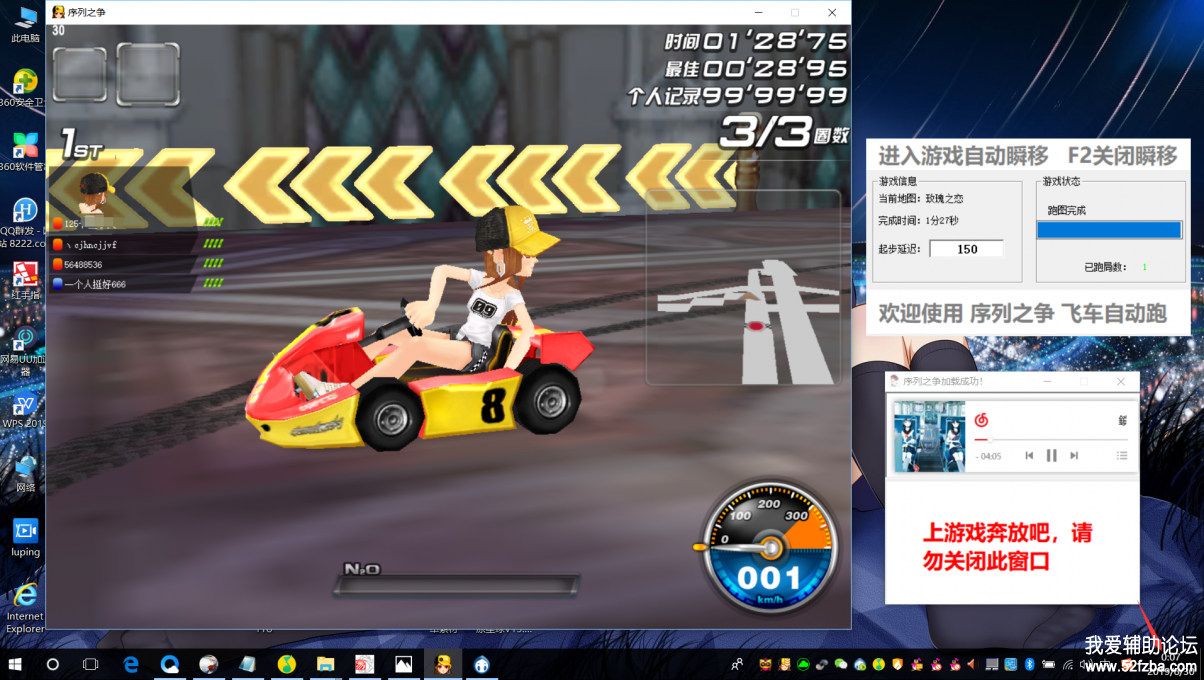Click the album cover thumbnail

pyautogui.click(x=929, y=436)
